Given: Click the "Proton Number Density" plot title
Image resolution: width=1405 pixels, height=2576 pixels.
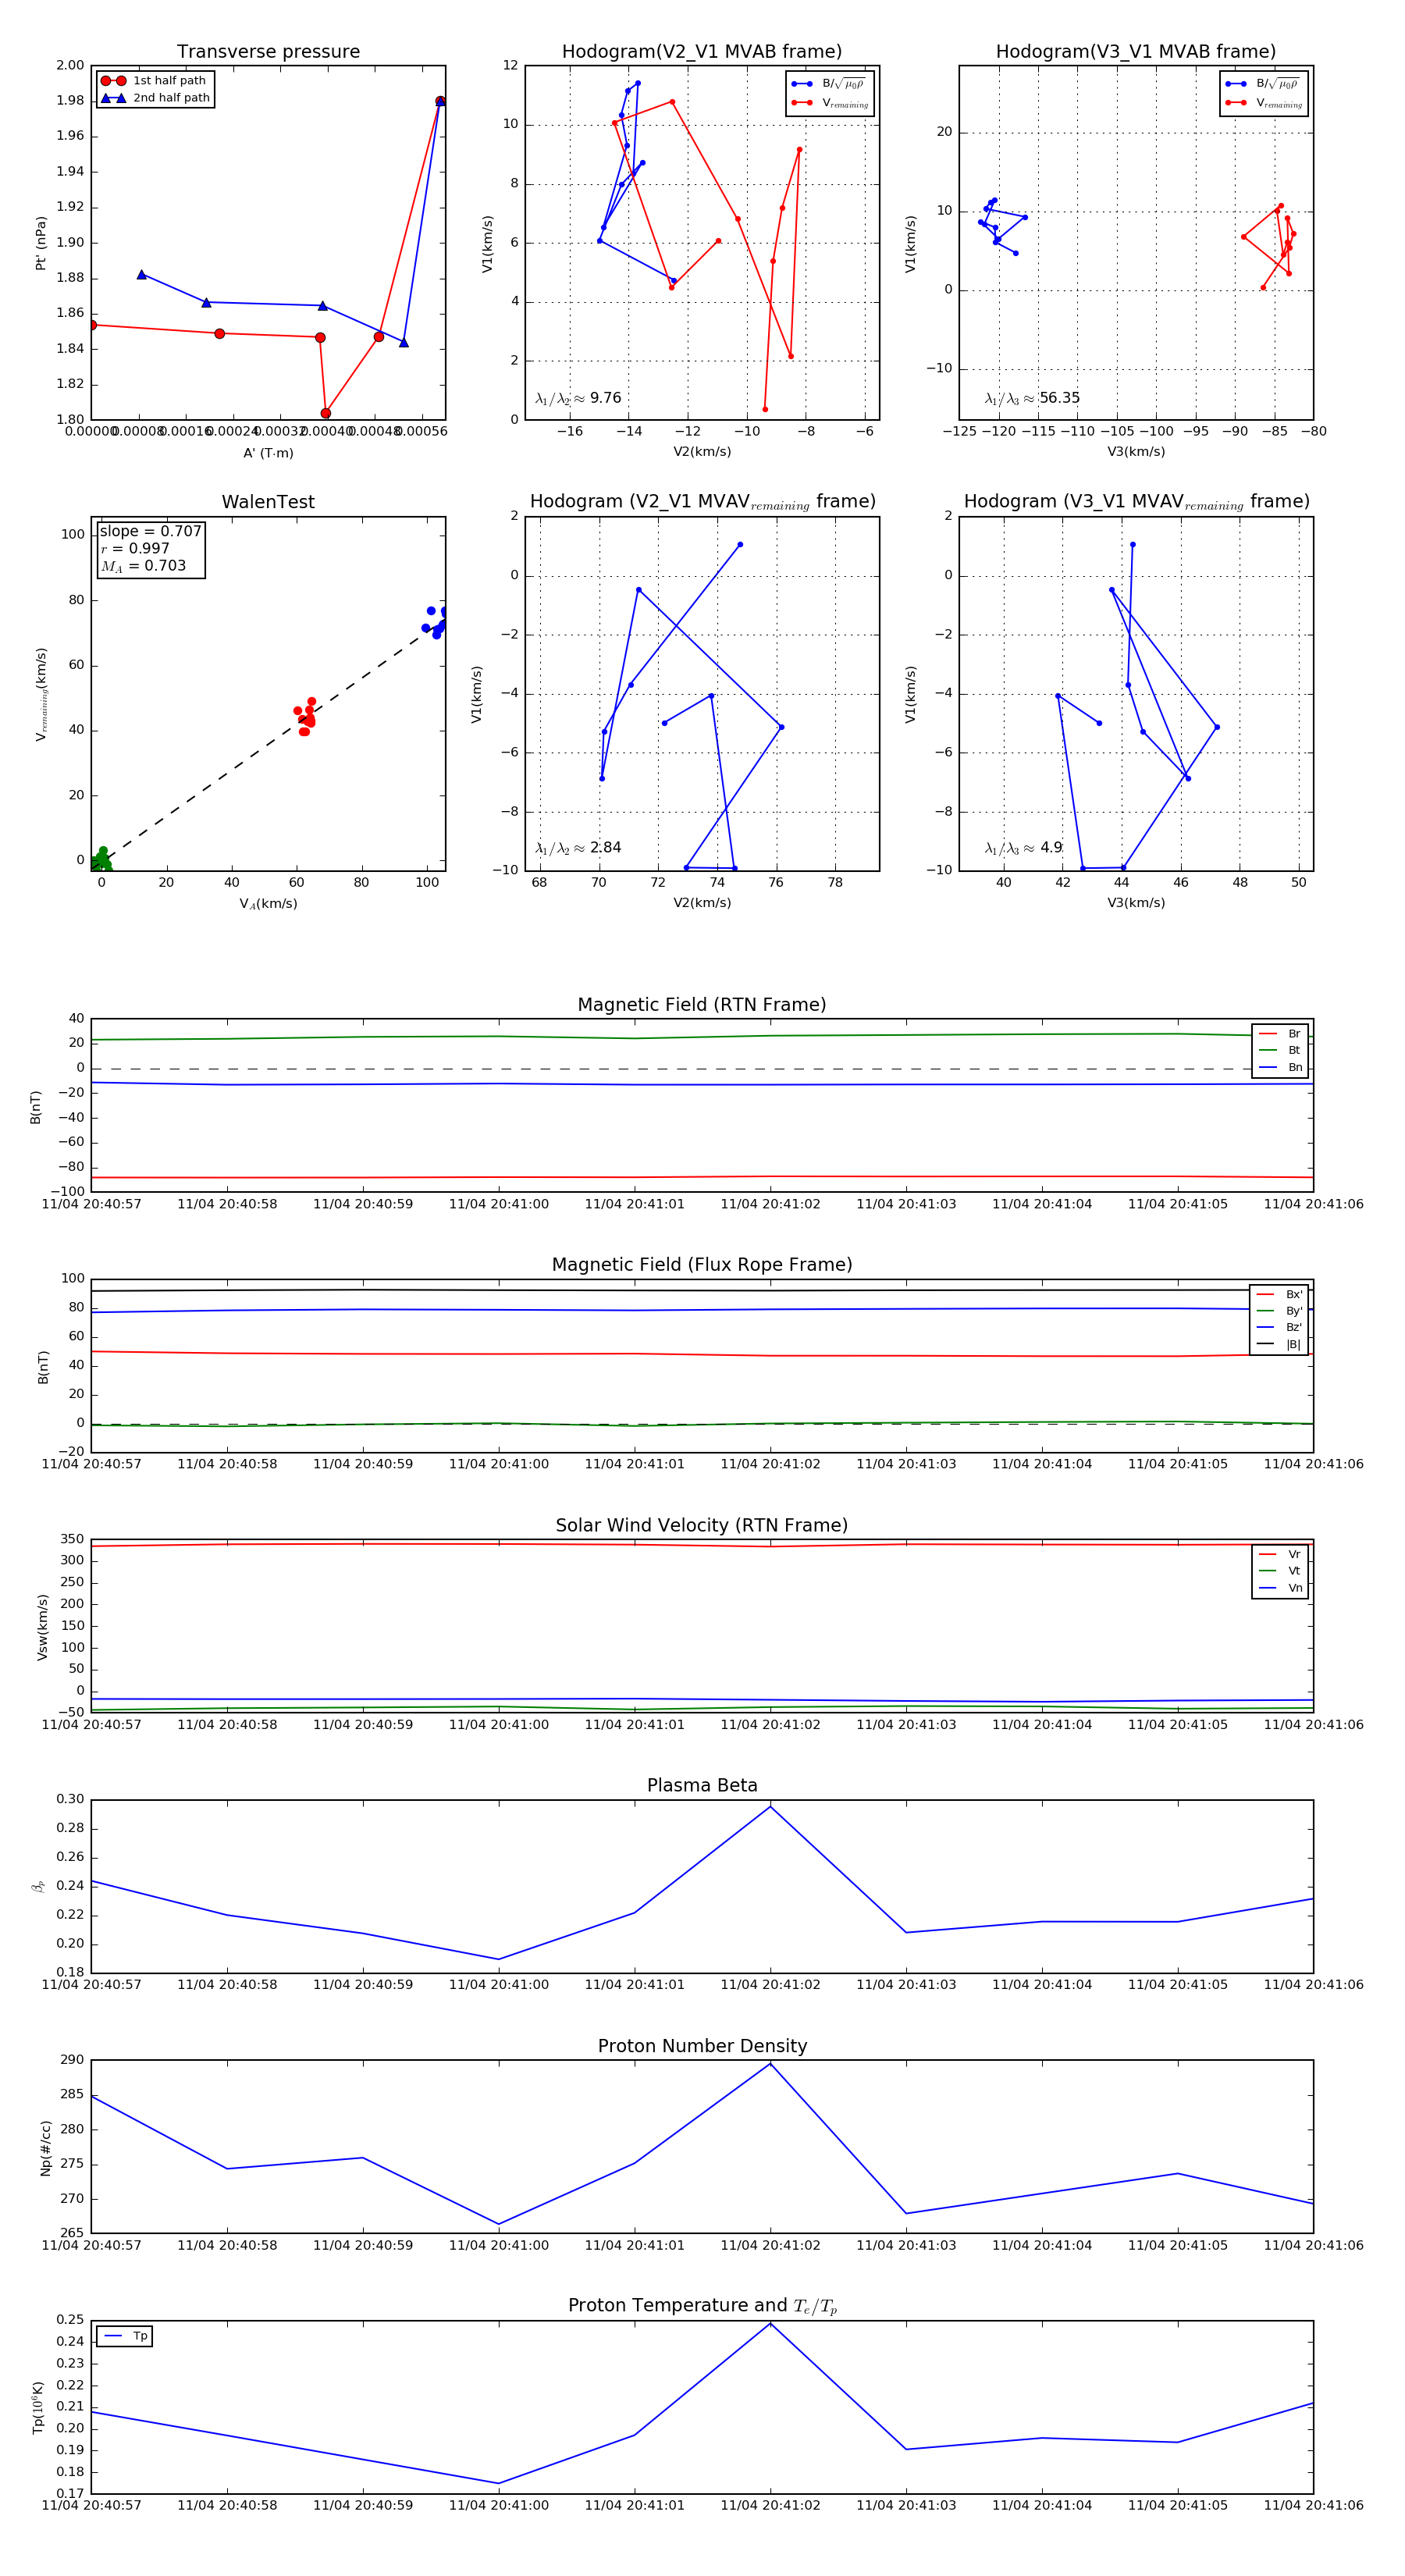Looking at the screenshot, I should (x=702, y=2046).
